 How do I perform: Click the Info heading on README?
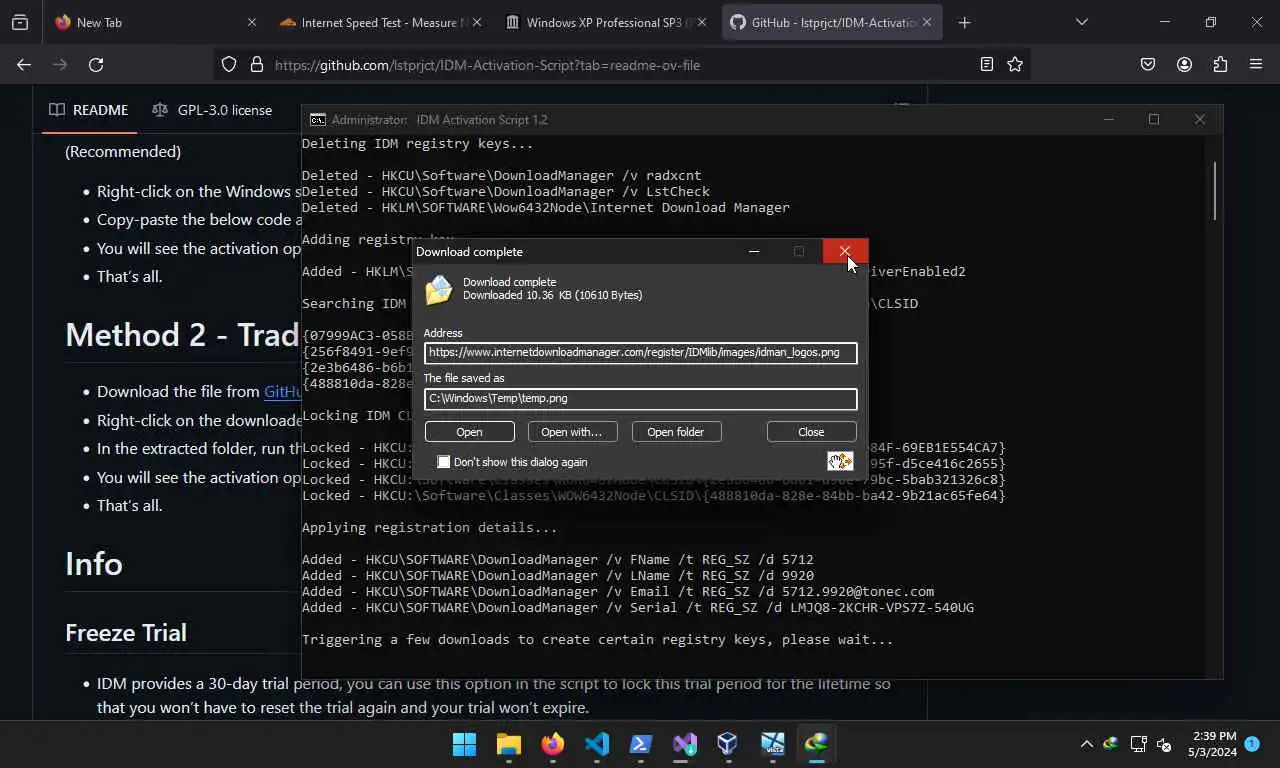(x=94, y=564)
